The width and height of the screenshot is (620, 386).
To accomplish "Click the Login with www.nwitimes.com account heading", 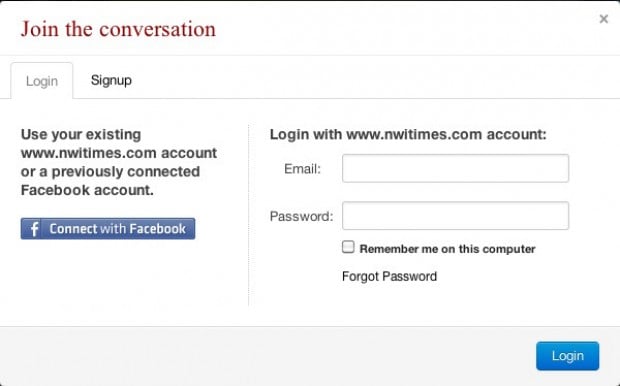I will (408, 134).
